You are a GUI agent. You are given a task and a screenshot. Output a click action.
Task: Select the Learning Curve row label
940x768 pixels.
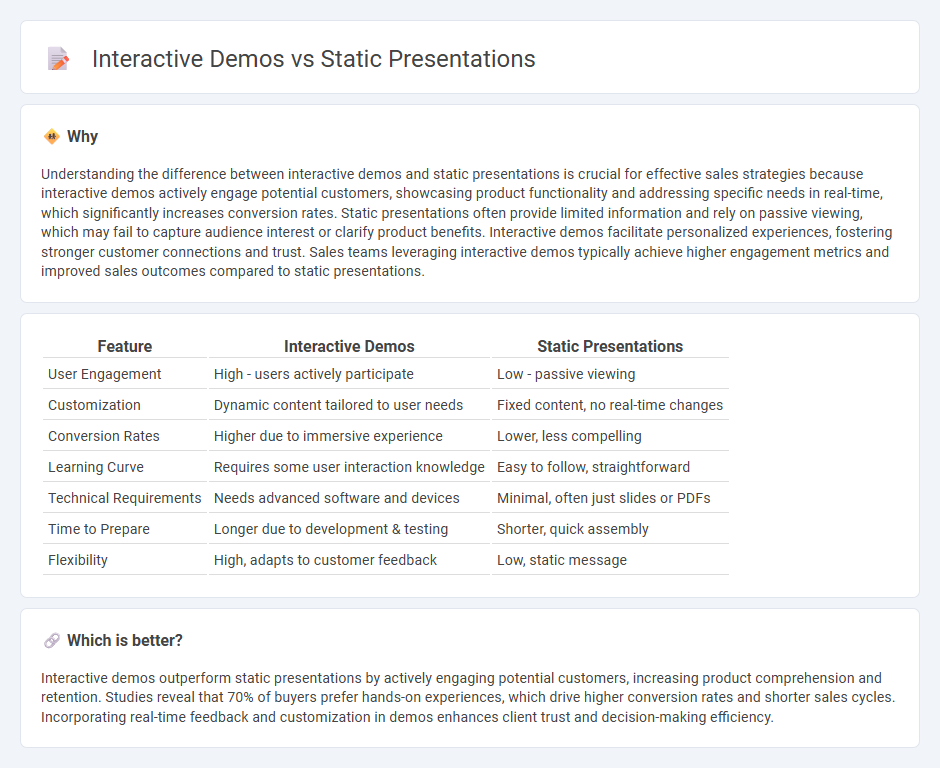(96, 468)
